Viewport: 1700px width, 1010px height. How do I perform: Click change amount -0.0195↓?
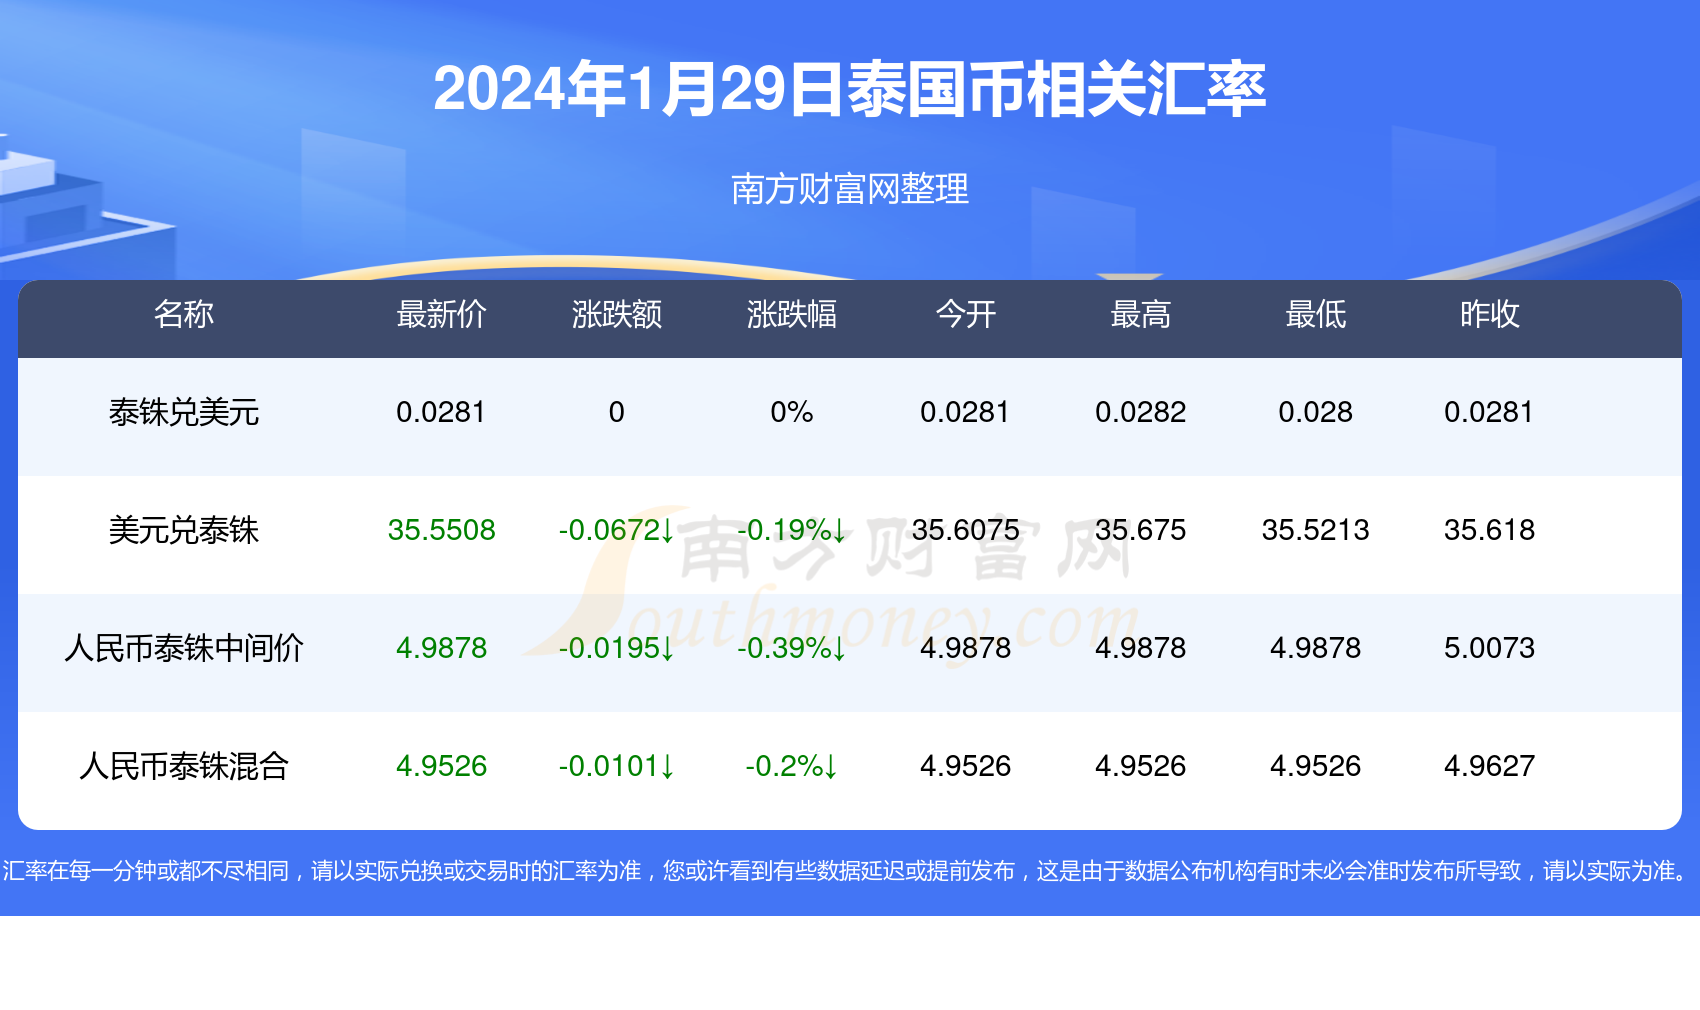617,648
